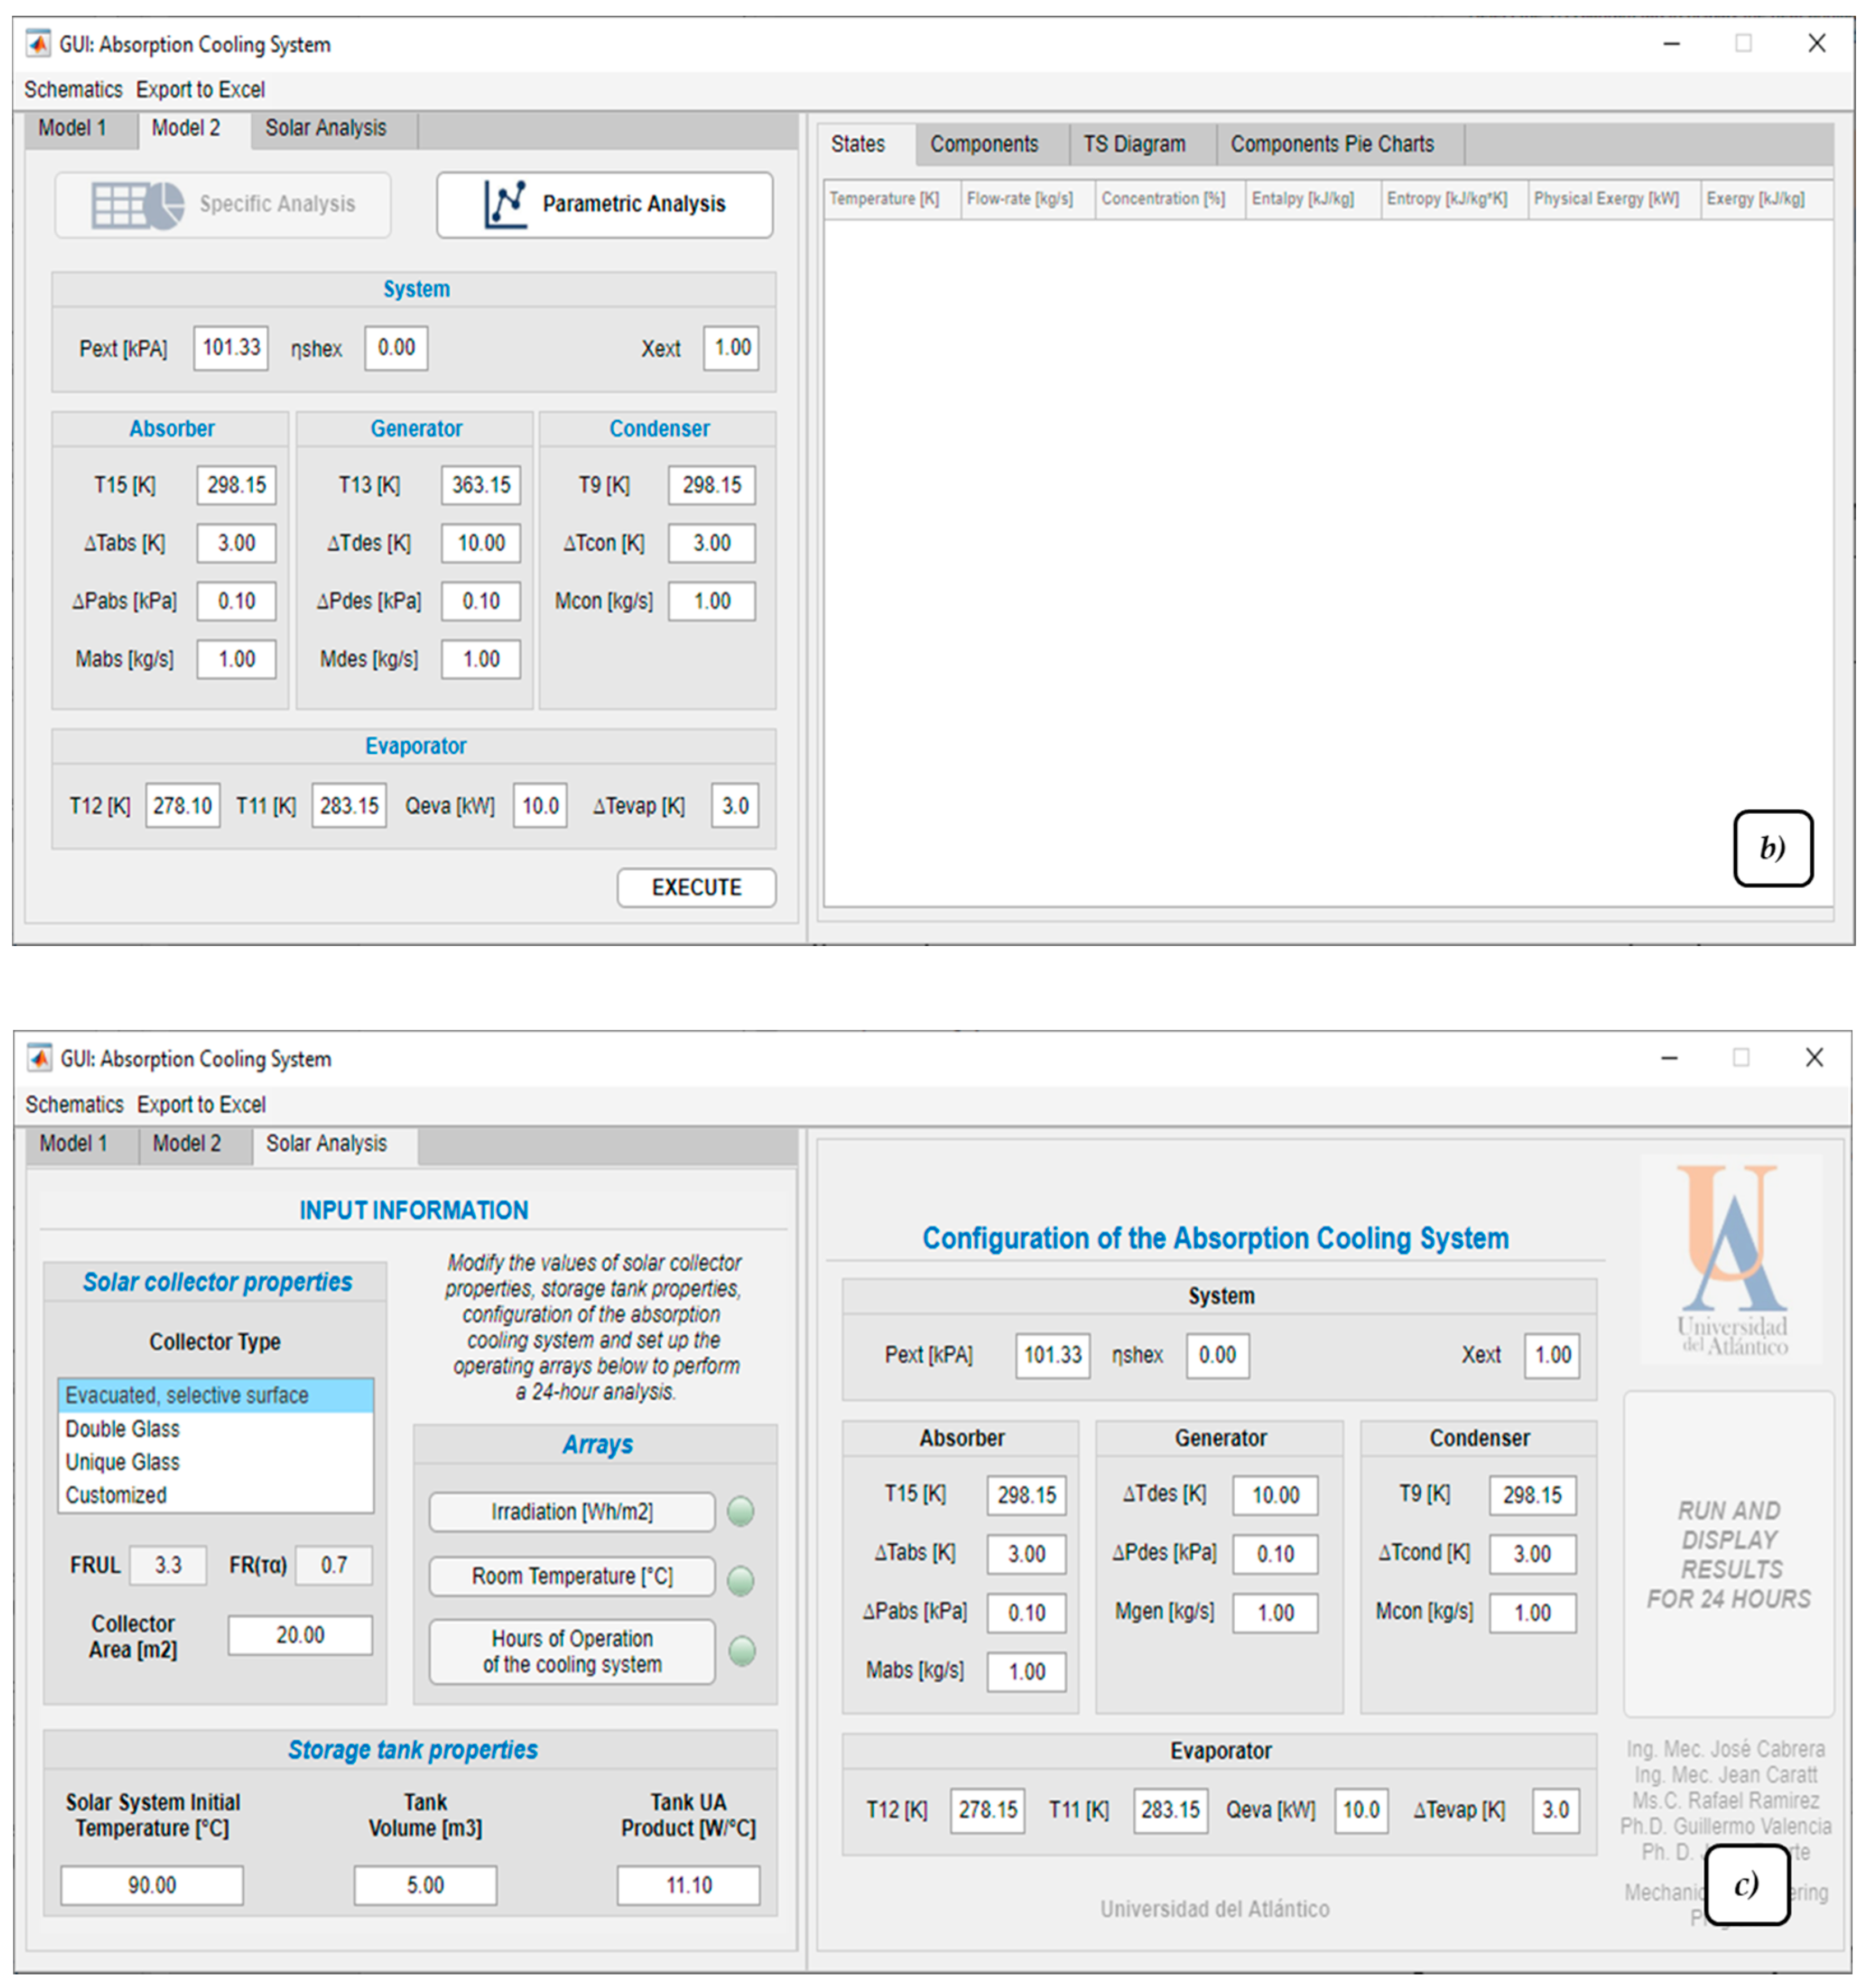Click Model 1 tab in upper window
The image size is (1868, 1988).
tap(72, 128)
